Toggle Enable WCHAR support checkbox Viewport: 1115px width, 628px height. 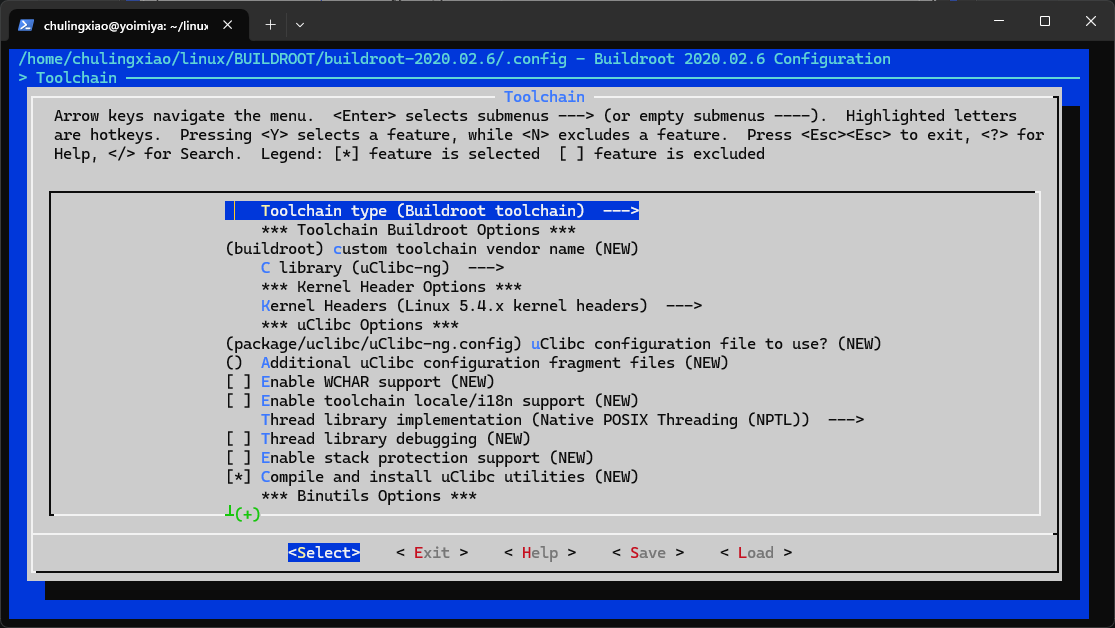[x=238, y=382]
